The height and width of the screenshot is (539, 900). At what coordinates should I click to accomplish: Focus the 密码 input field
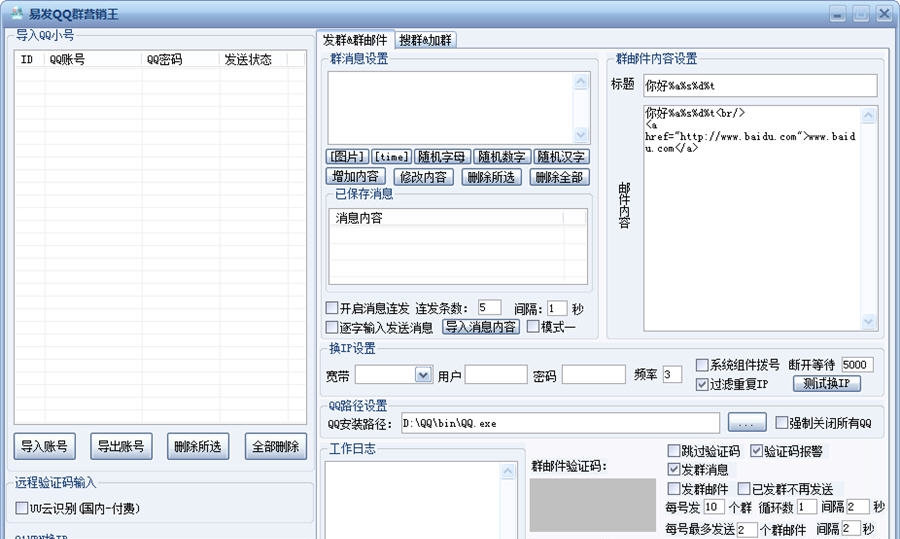[x=593, y=375]
